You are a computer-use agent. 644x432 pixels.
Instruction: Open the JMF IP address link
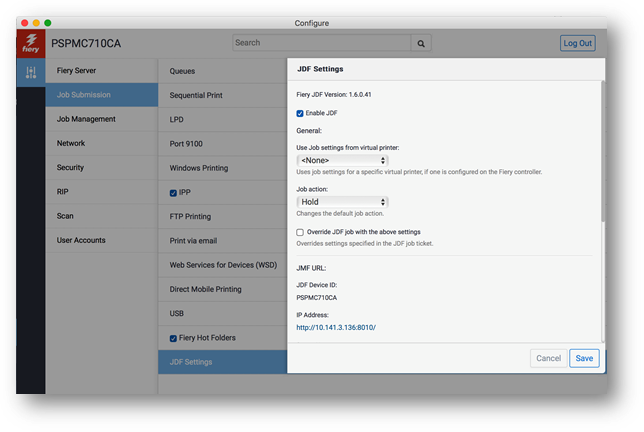click(x=336, y=327)
